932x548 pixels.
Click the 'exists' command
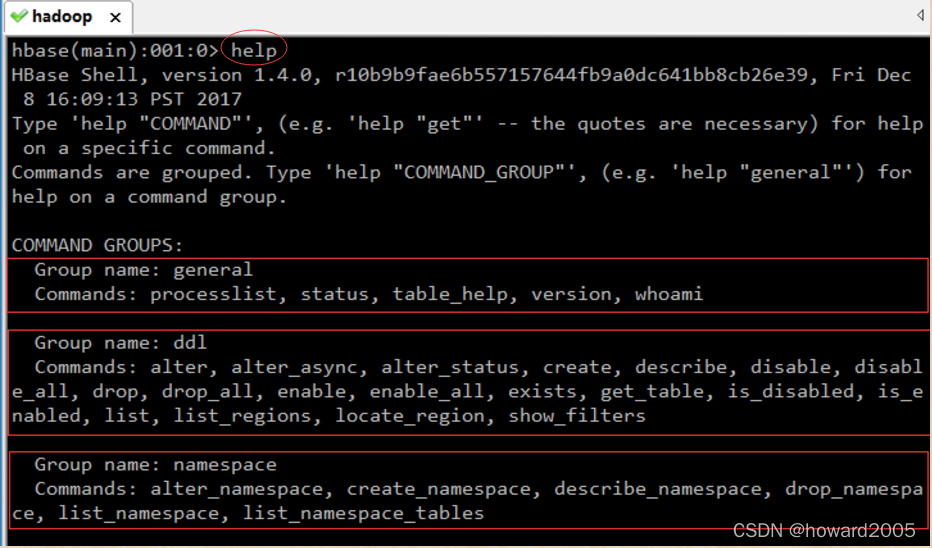[x=542, y=392]
